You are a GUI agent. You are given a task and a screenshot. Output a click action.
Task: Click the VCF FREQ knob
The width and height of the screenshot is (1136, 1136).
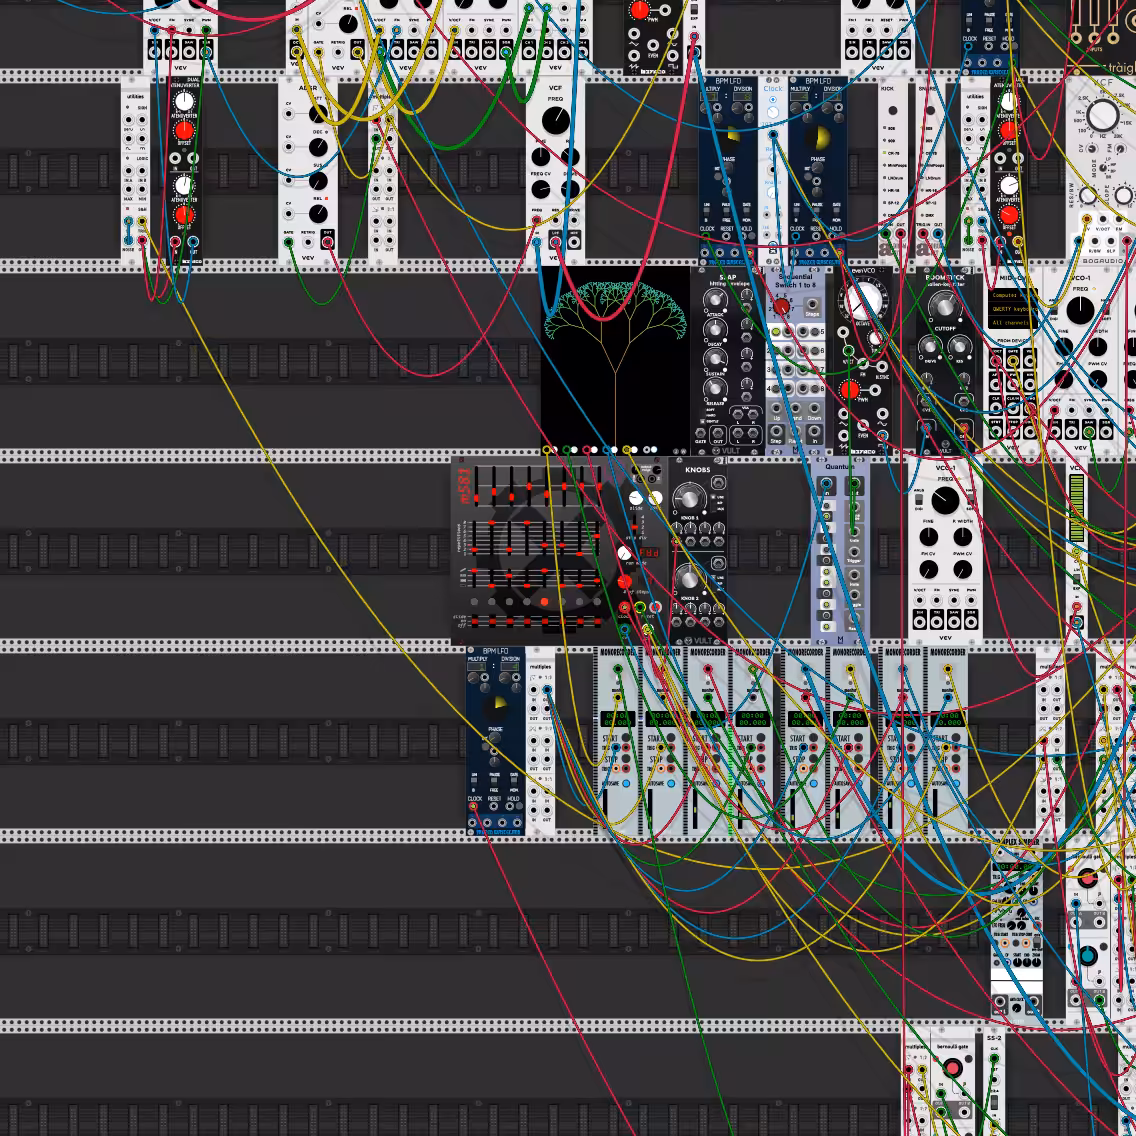555,120
